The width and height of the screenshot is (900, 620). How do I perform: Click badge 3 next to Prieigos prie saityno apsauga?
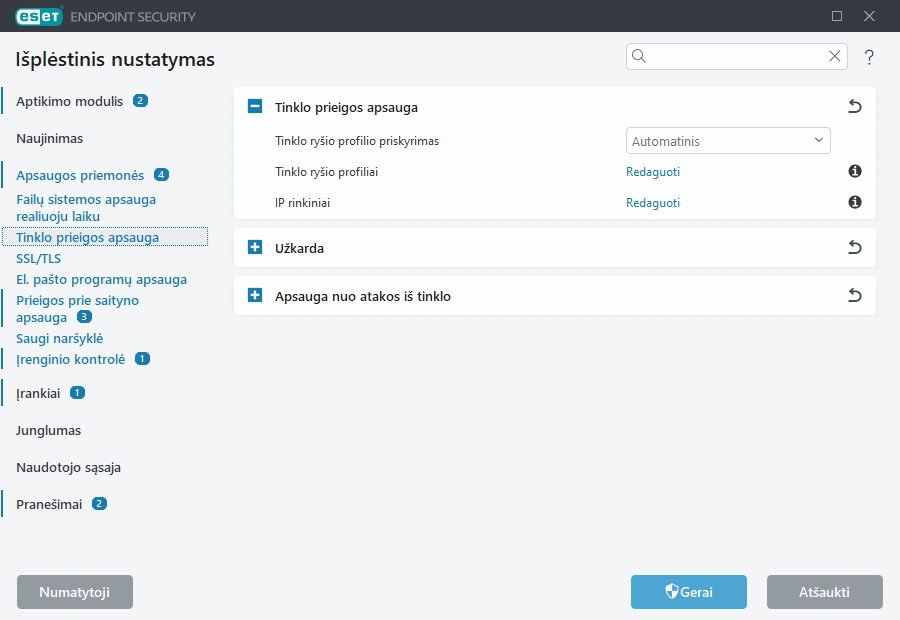[x=84, y=316]
